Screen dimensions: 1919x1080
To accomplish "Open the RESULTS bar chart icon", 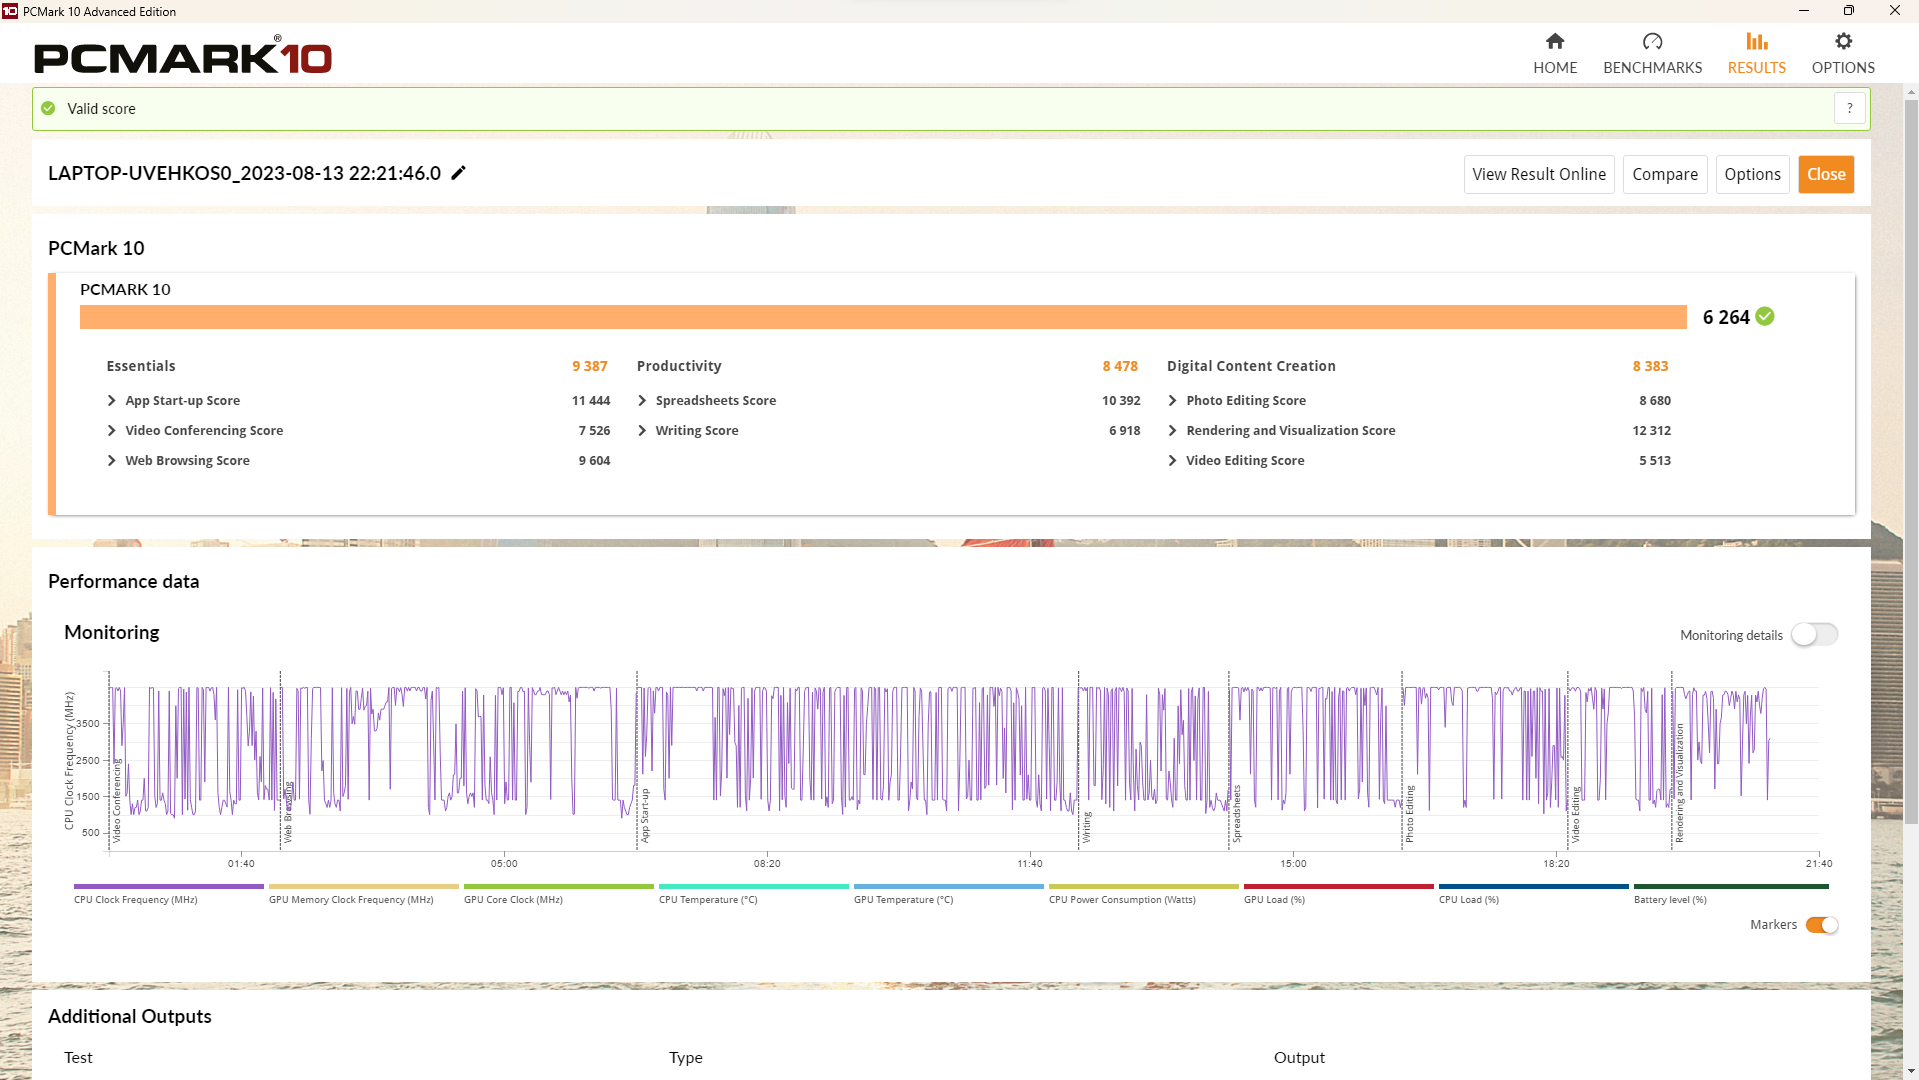I will 1757,41.
